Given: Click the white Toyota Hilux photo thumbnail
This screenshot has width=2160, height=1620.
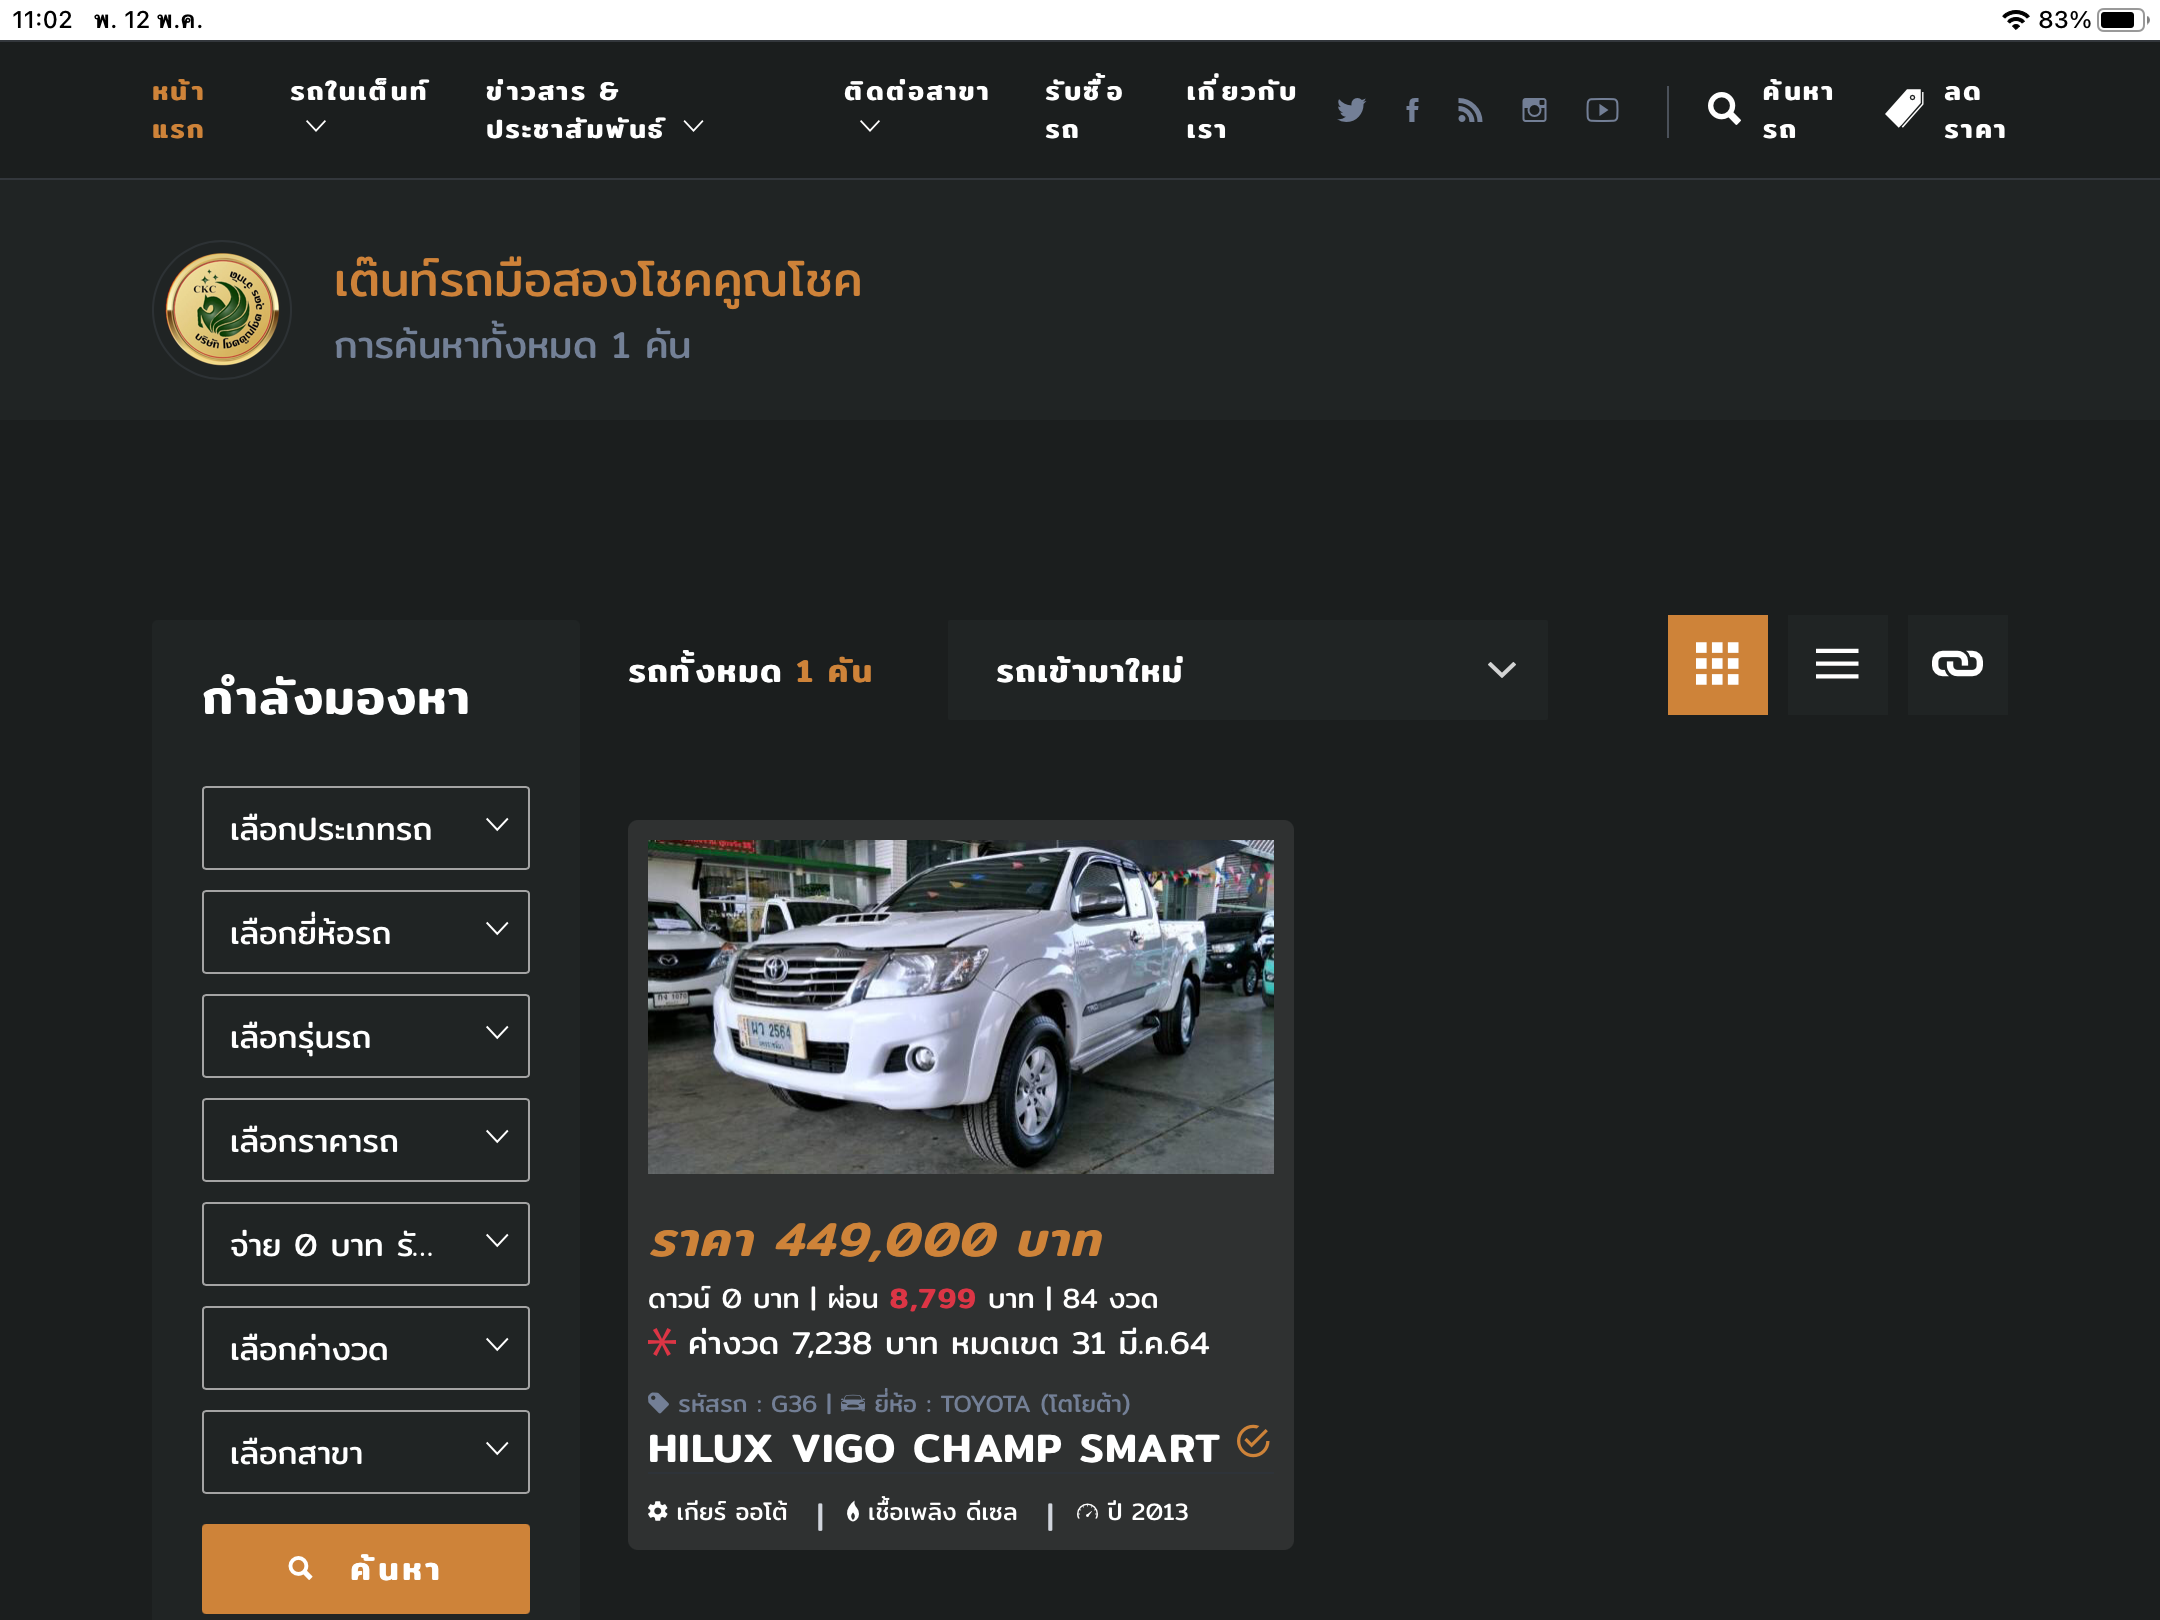Looking at the screenshot, I should 960,1006.
